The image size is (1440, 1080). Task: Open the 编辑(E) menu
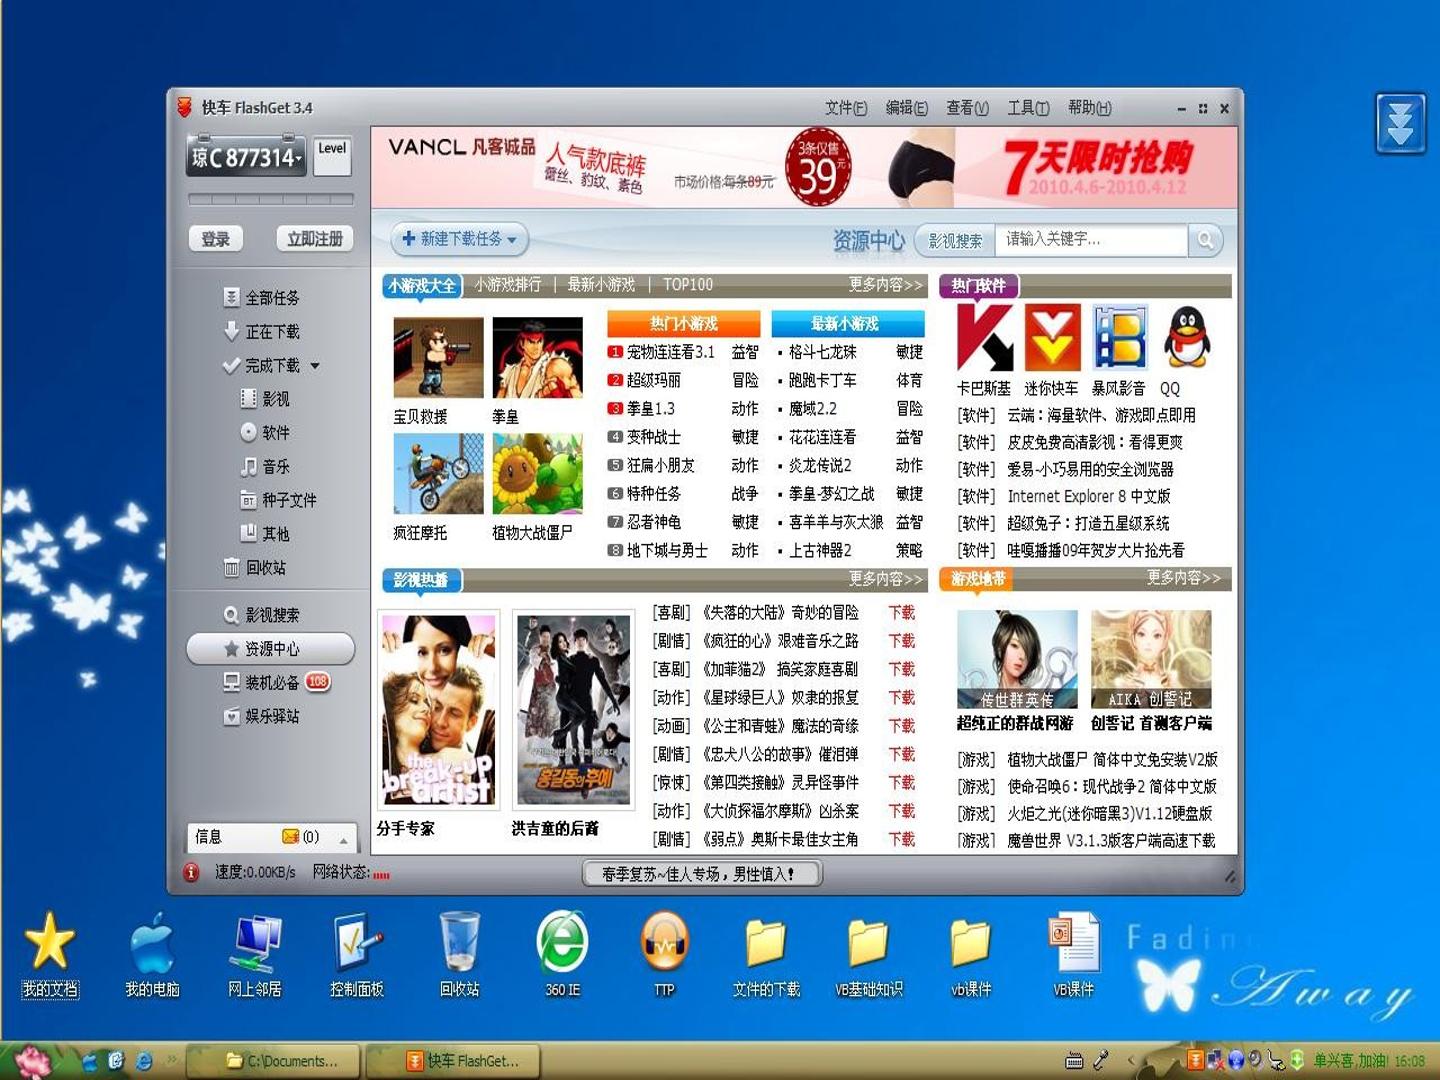(907, 108)
